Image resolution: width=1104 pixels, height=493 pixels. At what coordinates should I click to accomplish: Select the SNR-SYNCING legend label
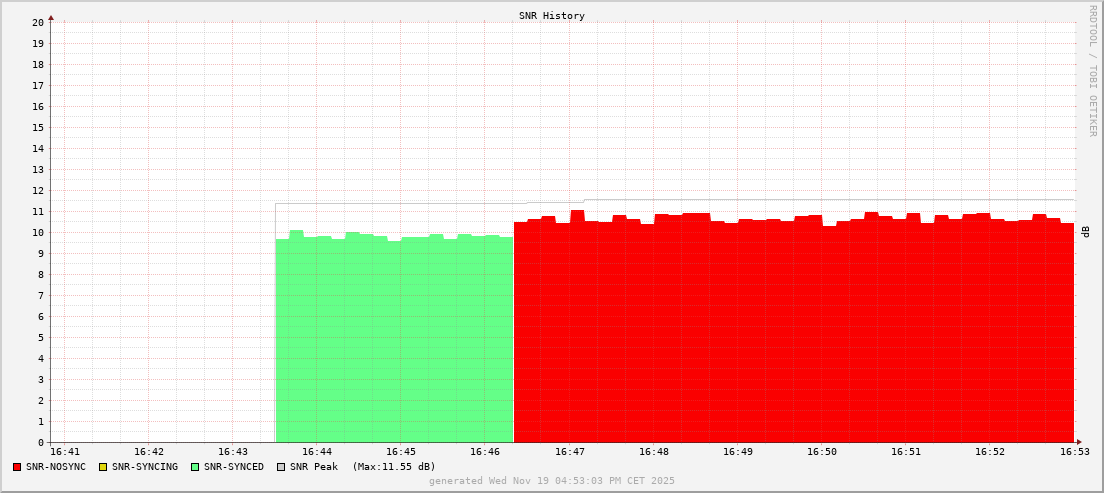144,467
